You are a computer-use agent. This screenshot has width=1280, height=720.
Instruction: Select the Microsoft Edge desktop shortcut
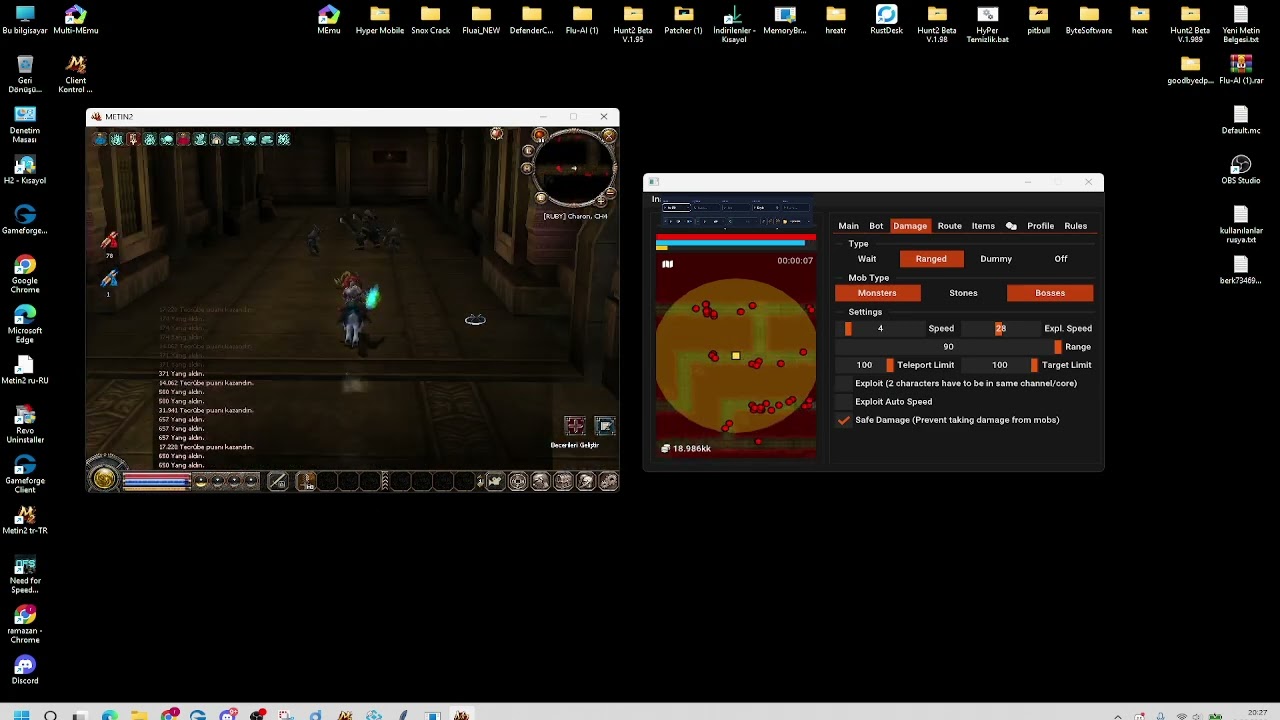25,325
